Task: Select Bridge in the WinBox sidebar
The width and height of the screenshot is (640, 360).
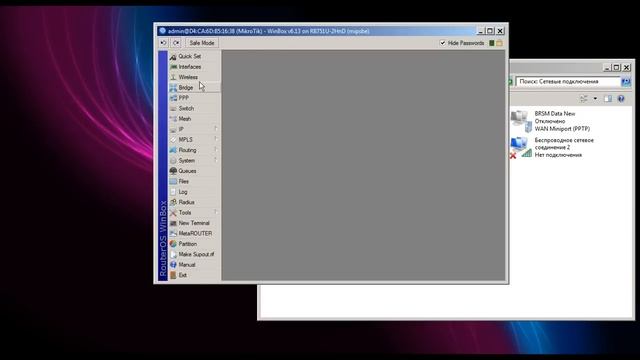Action: 194,88
